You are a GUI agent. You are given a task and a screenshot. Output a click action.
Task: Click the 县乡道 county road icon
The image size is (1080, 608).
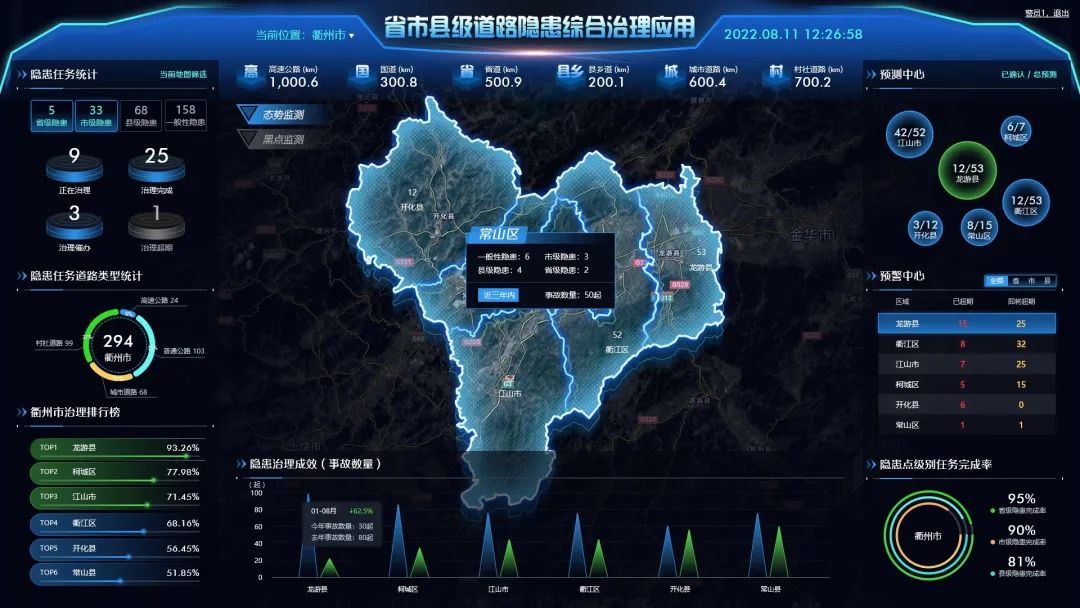(570, 76)
